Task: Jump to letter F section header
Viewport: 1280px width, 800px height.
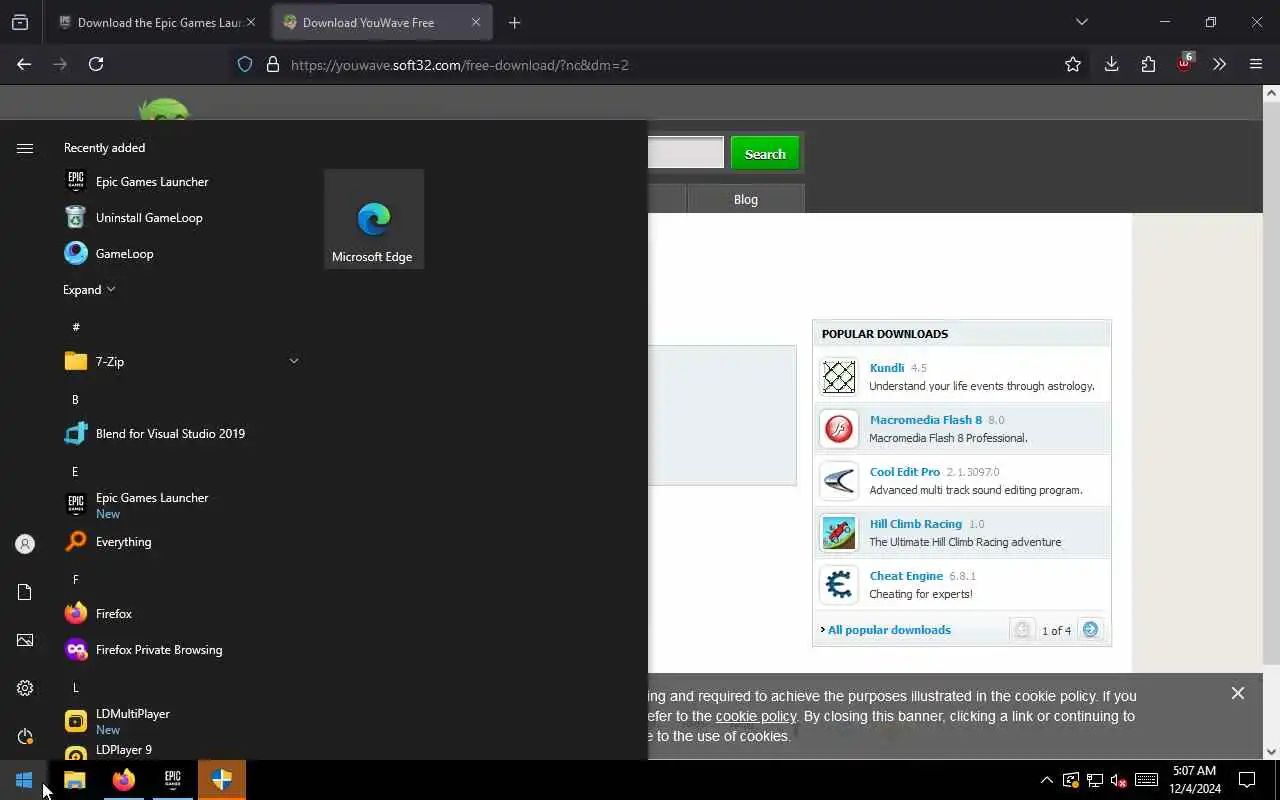Action: [75, 579]
